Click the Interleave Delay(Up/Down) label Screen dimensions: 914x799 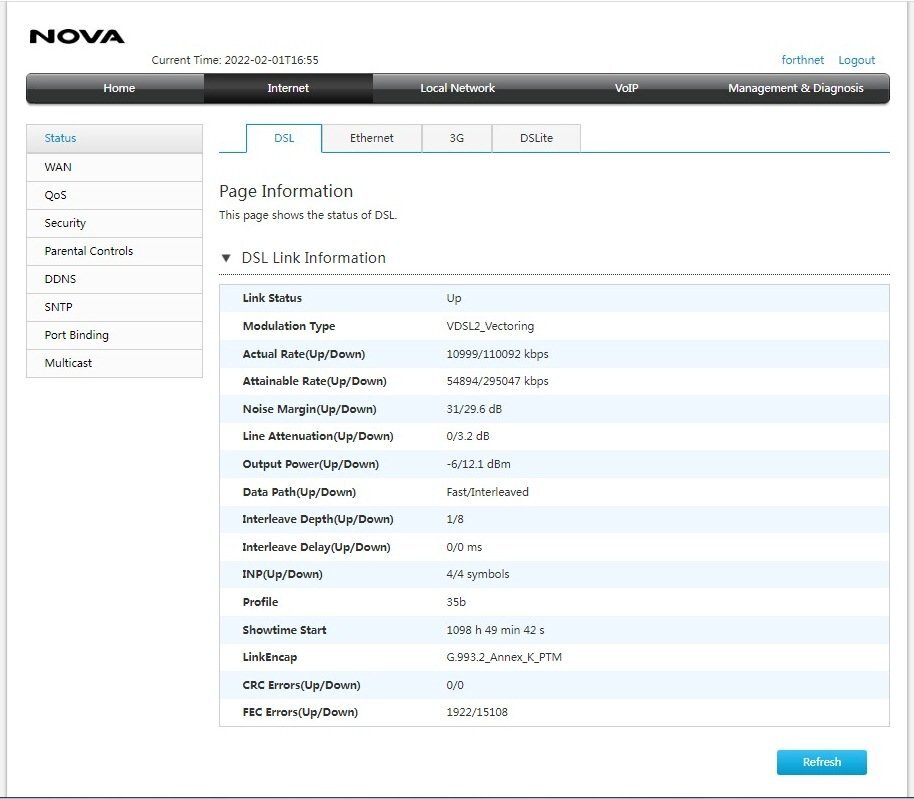317,547
